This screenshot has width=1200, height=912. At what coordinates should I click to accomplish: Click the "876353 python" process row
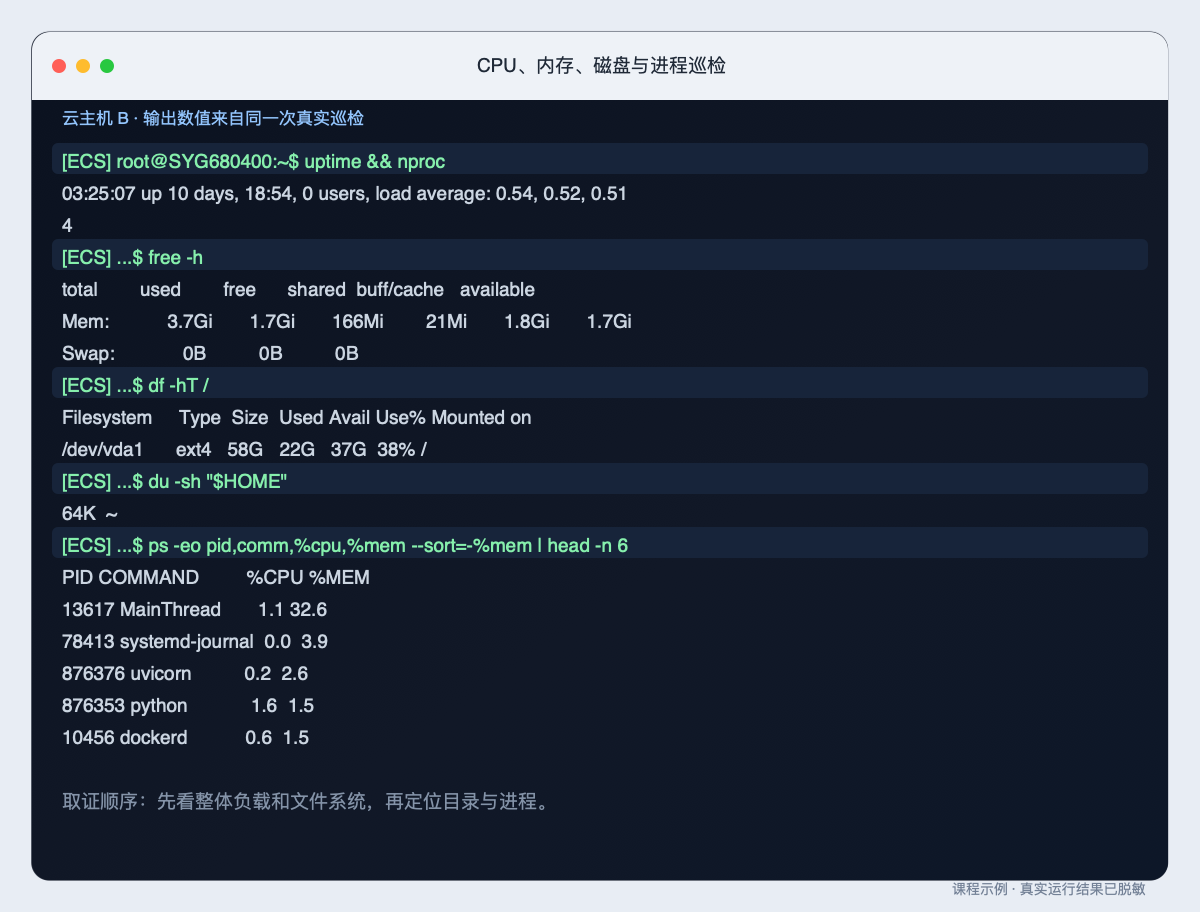click(x=188, y=705)
